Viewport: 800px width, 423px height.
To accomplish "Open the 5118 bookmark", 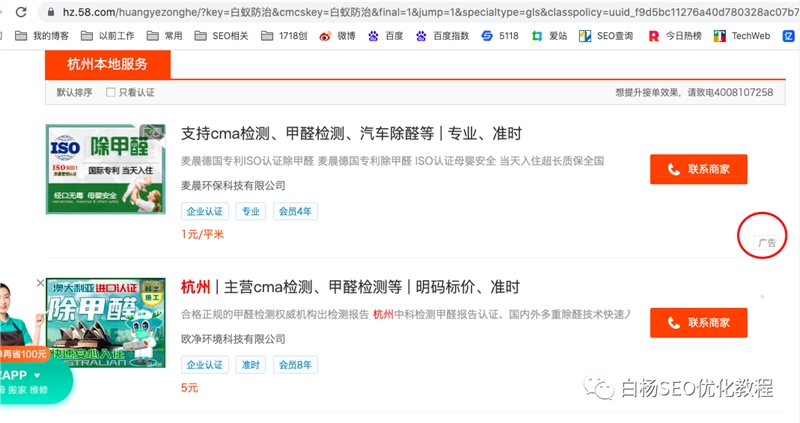I will pos(500,36).
